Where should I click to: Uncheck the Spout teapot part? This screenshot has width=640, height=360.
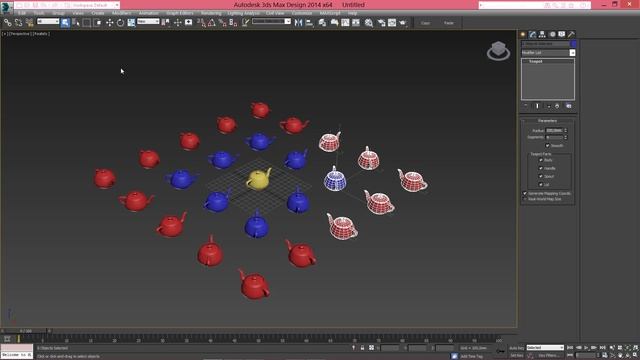click(x=541, y=176)
